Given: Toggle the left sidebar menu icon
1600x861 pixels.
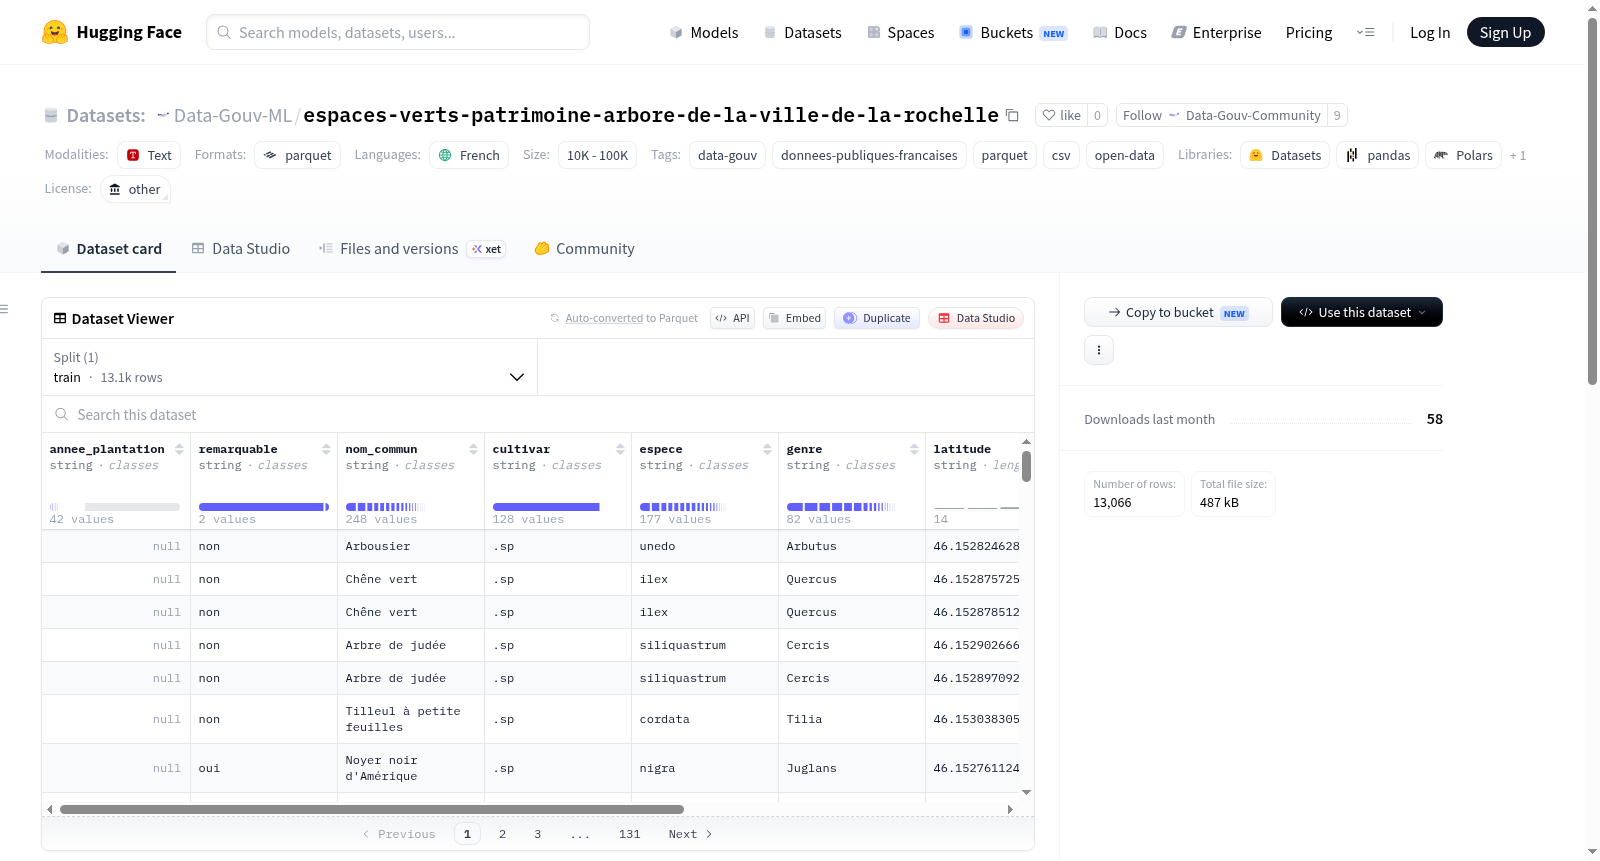Looking at the screenshot, I should (4, 309).
